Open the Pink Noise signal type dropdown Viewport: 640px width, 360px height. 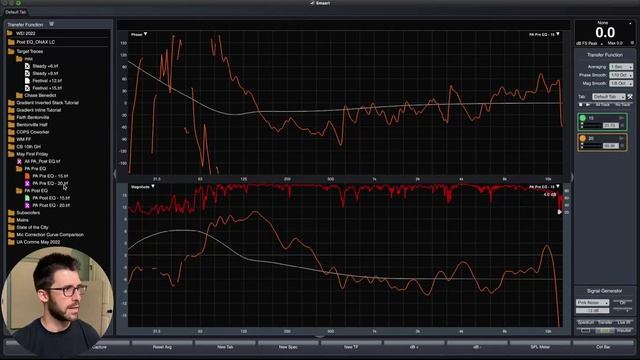[592, 303]
